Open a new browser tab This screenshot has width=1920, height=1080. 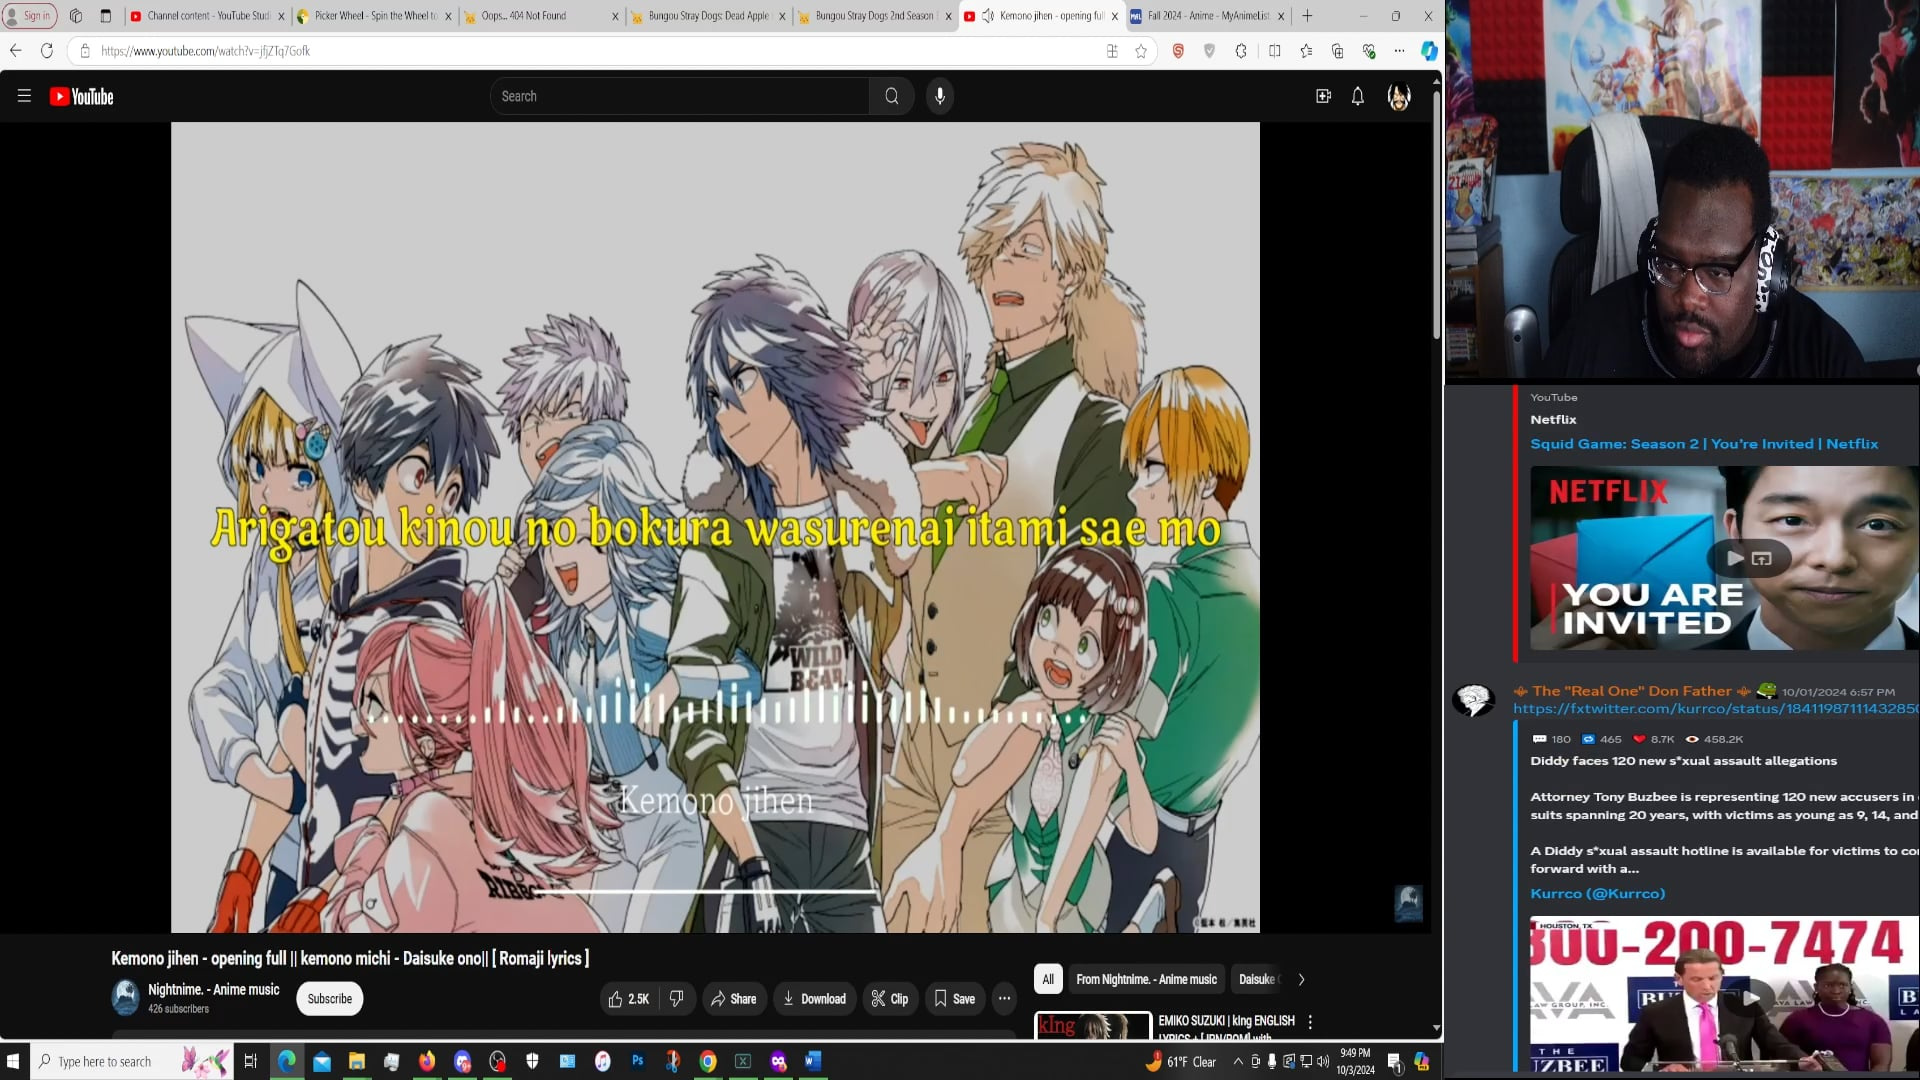(x=1307, y=16)
